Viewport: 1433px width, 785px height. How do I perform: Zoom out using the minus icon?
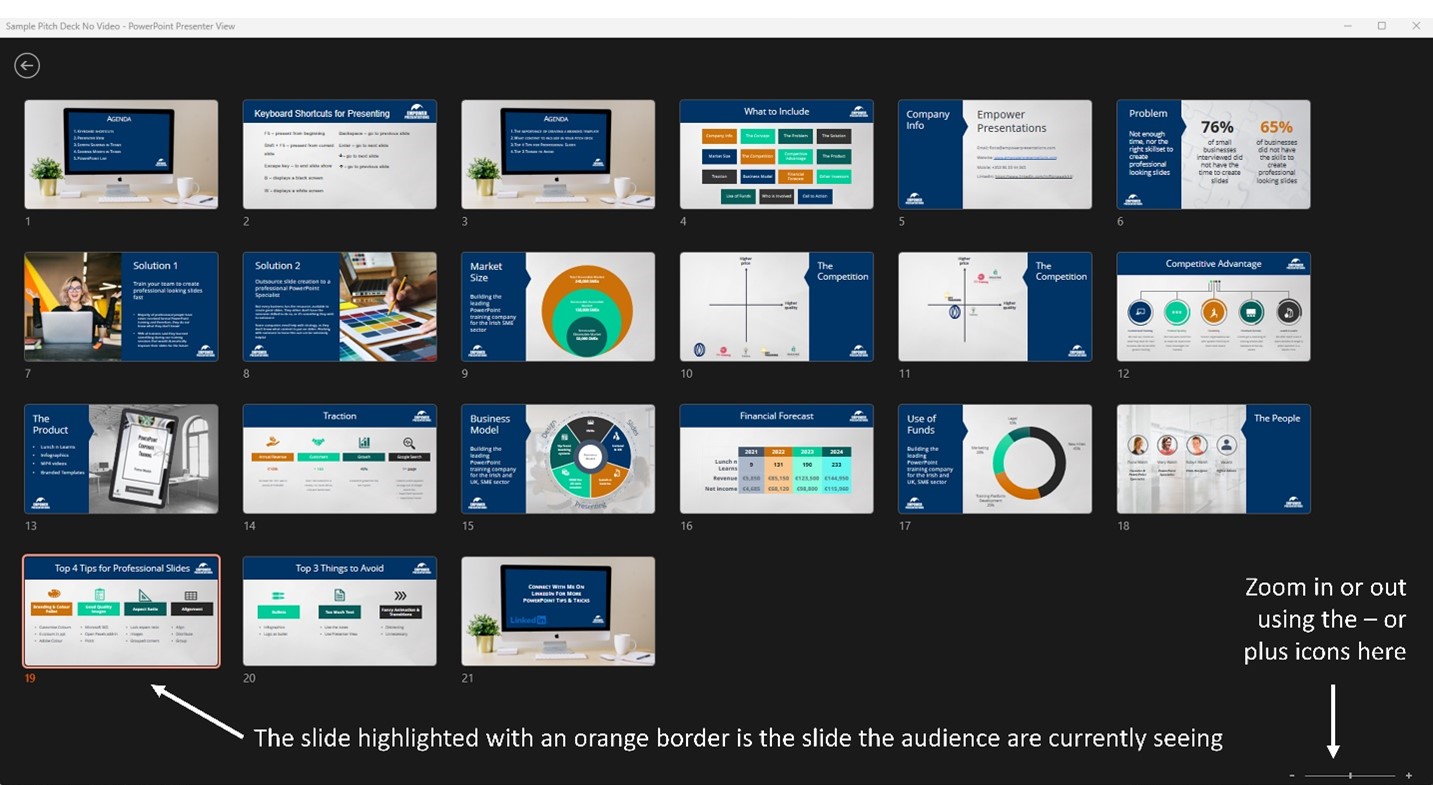pyautogui.click(x=1291, y=775)
